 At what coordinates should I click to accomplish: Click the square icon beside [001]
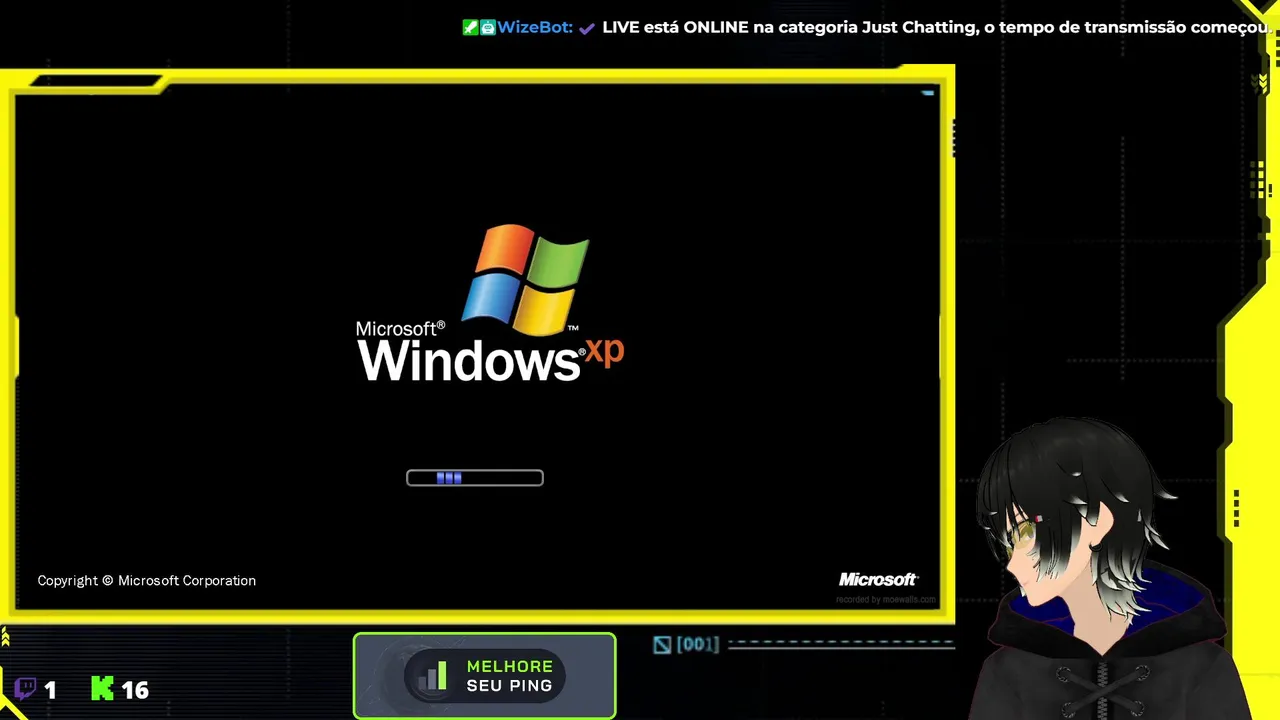[662, 645]
